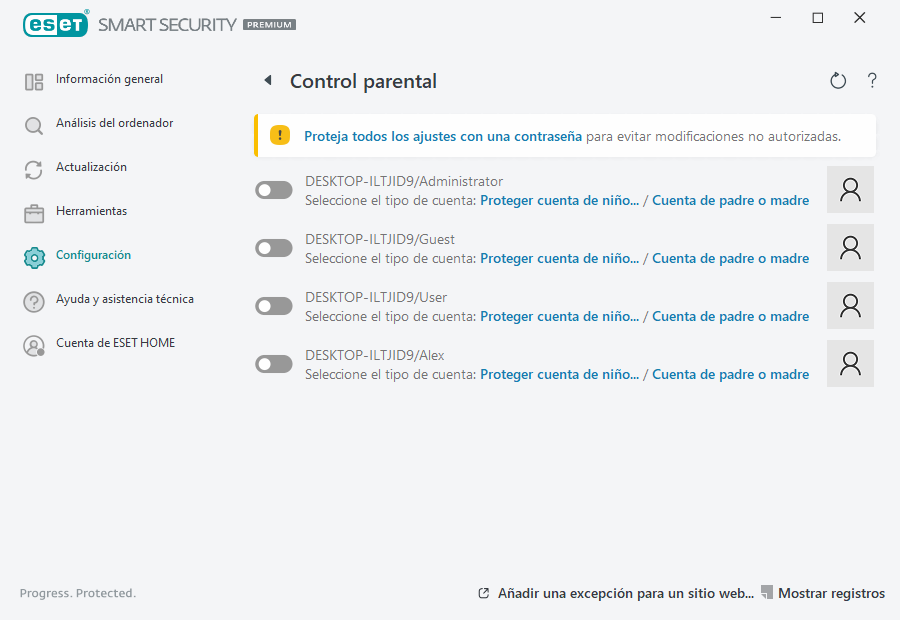
Task: Activate the switch for DESKTOP-ILTJID9/Alex
Action: click(273, 363)
